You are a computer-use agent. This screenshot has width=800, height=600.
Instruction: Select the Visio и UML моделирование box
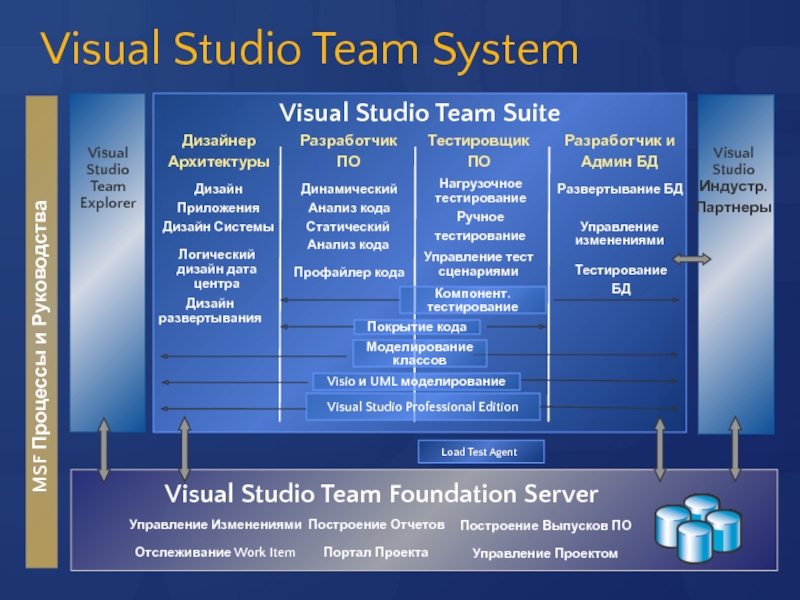pos(416,381)
